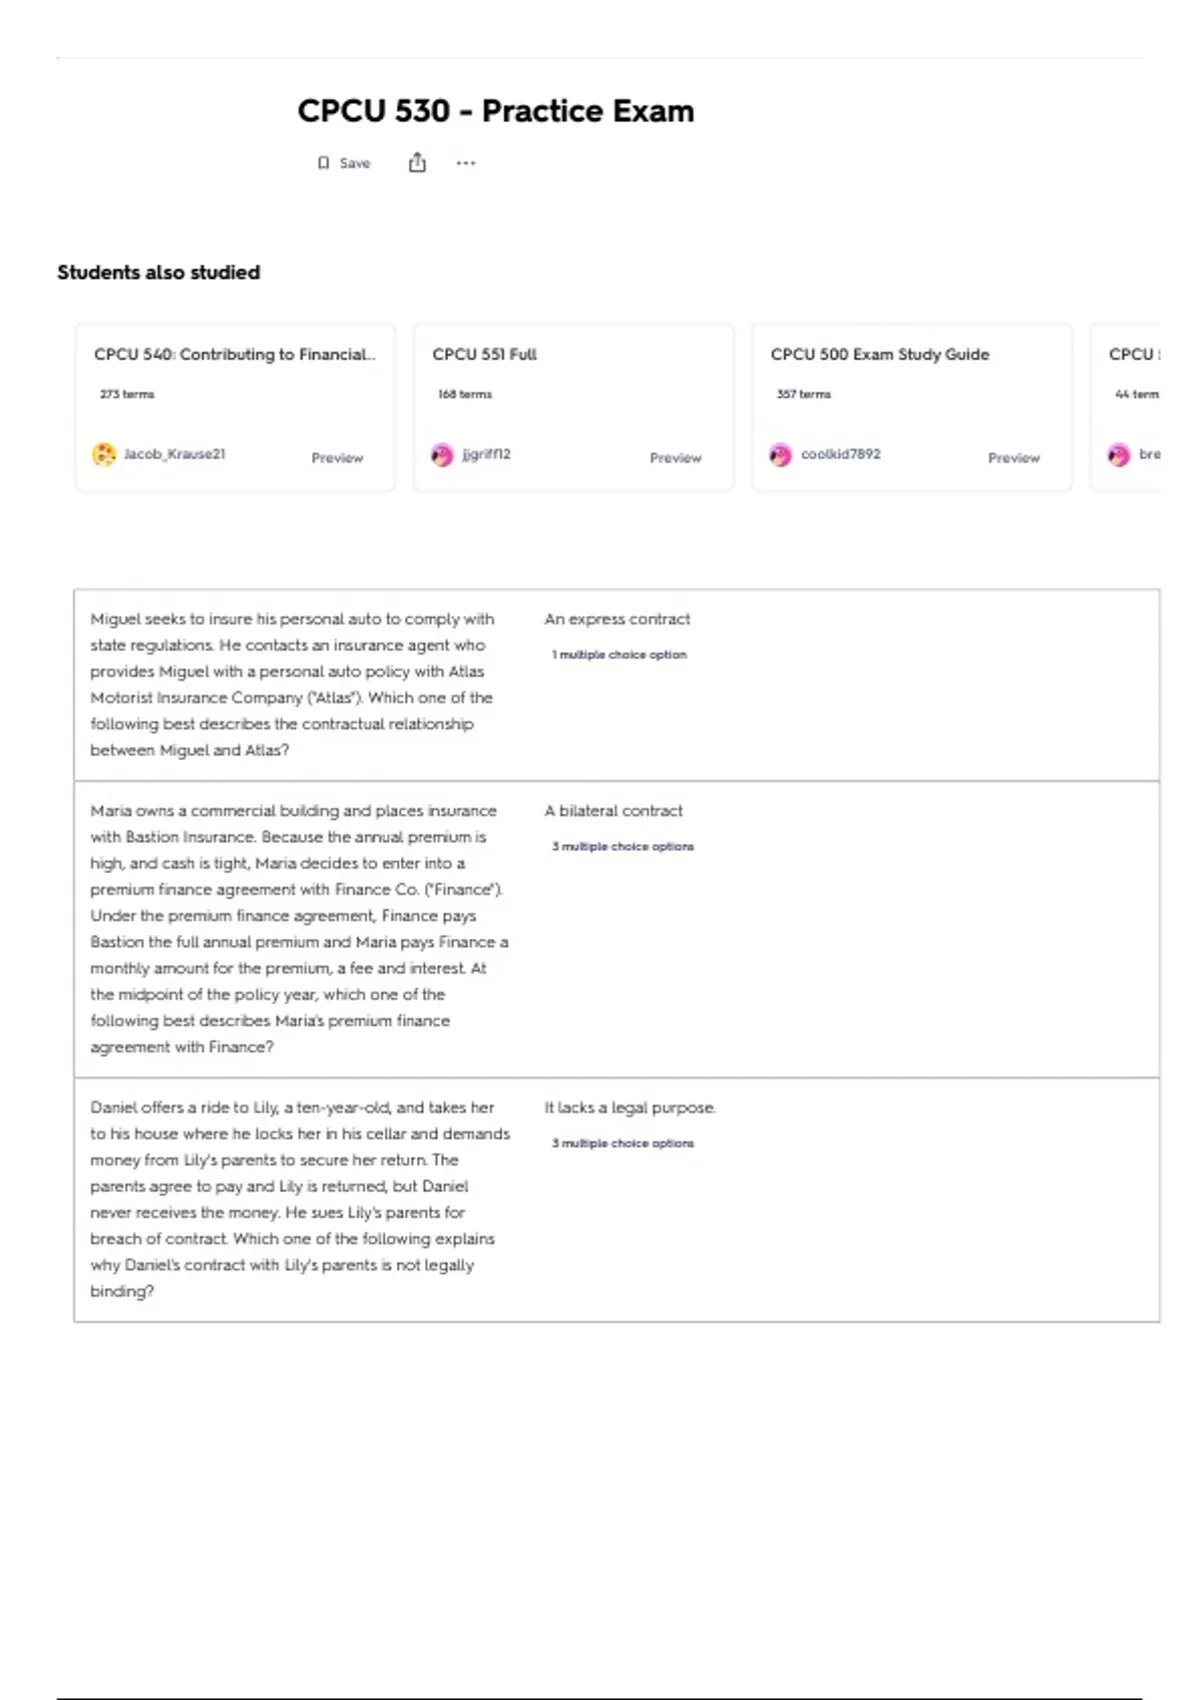
Task: Preview the CPCU 540 study set
Action: coord(337,458)
